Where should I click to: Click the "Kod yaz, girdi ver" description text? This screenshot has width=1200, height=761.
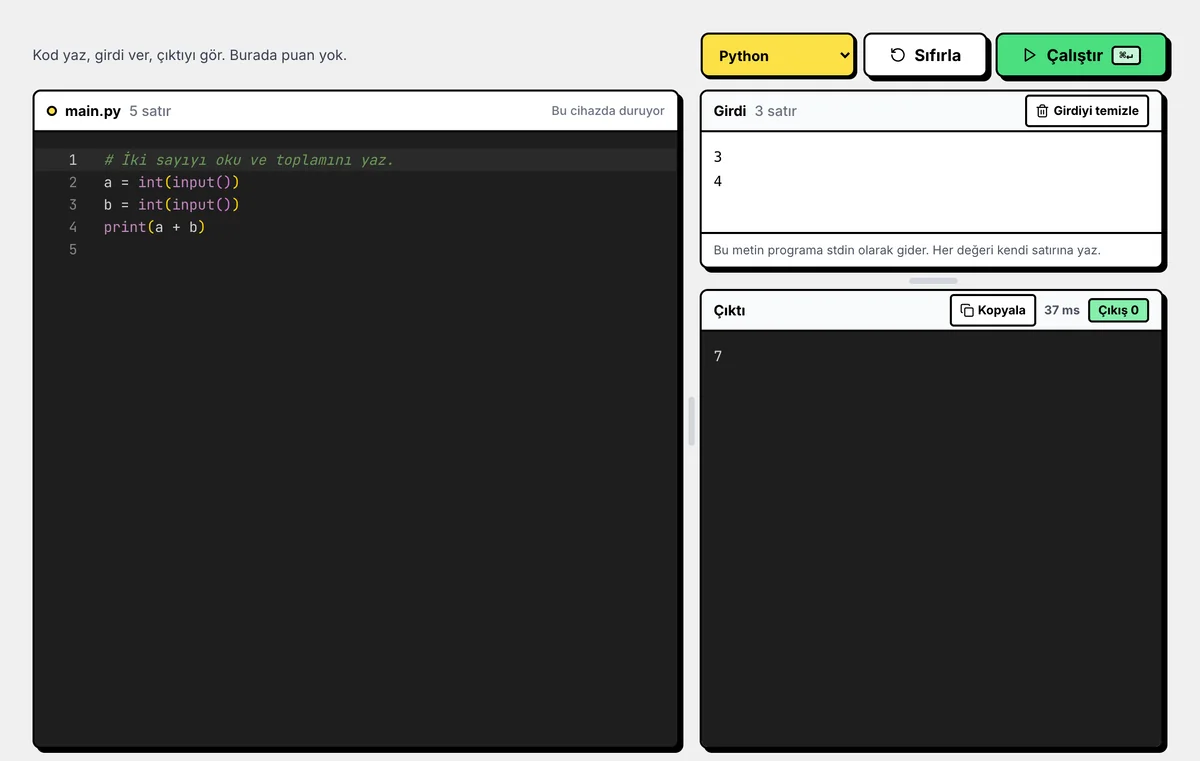[190, 55]
